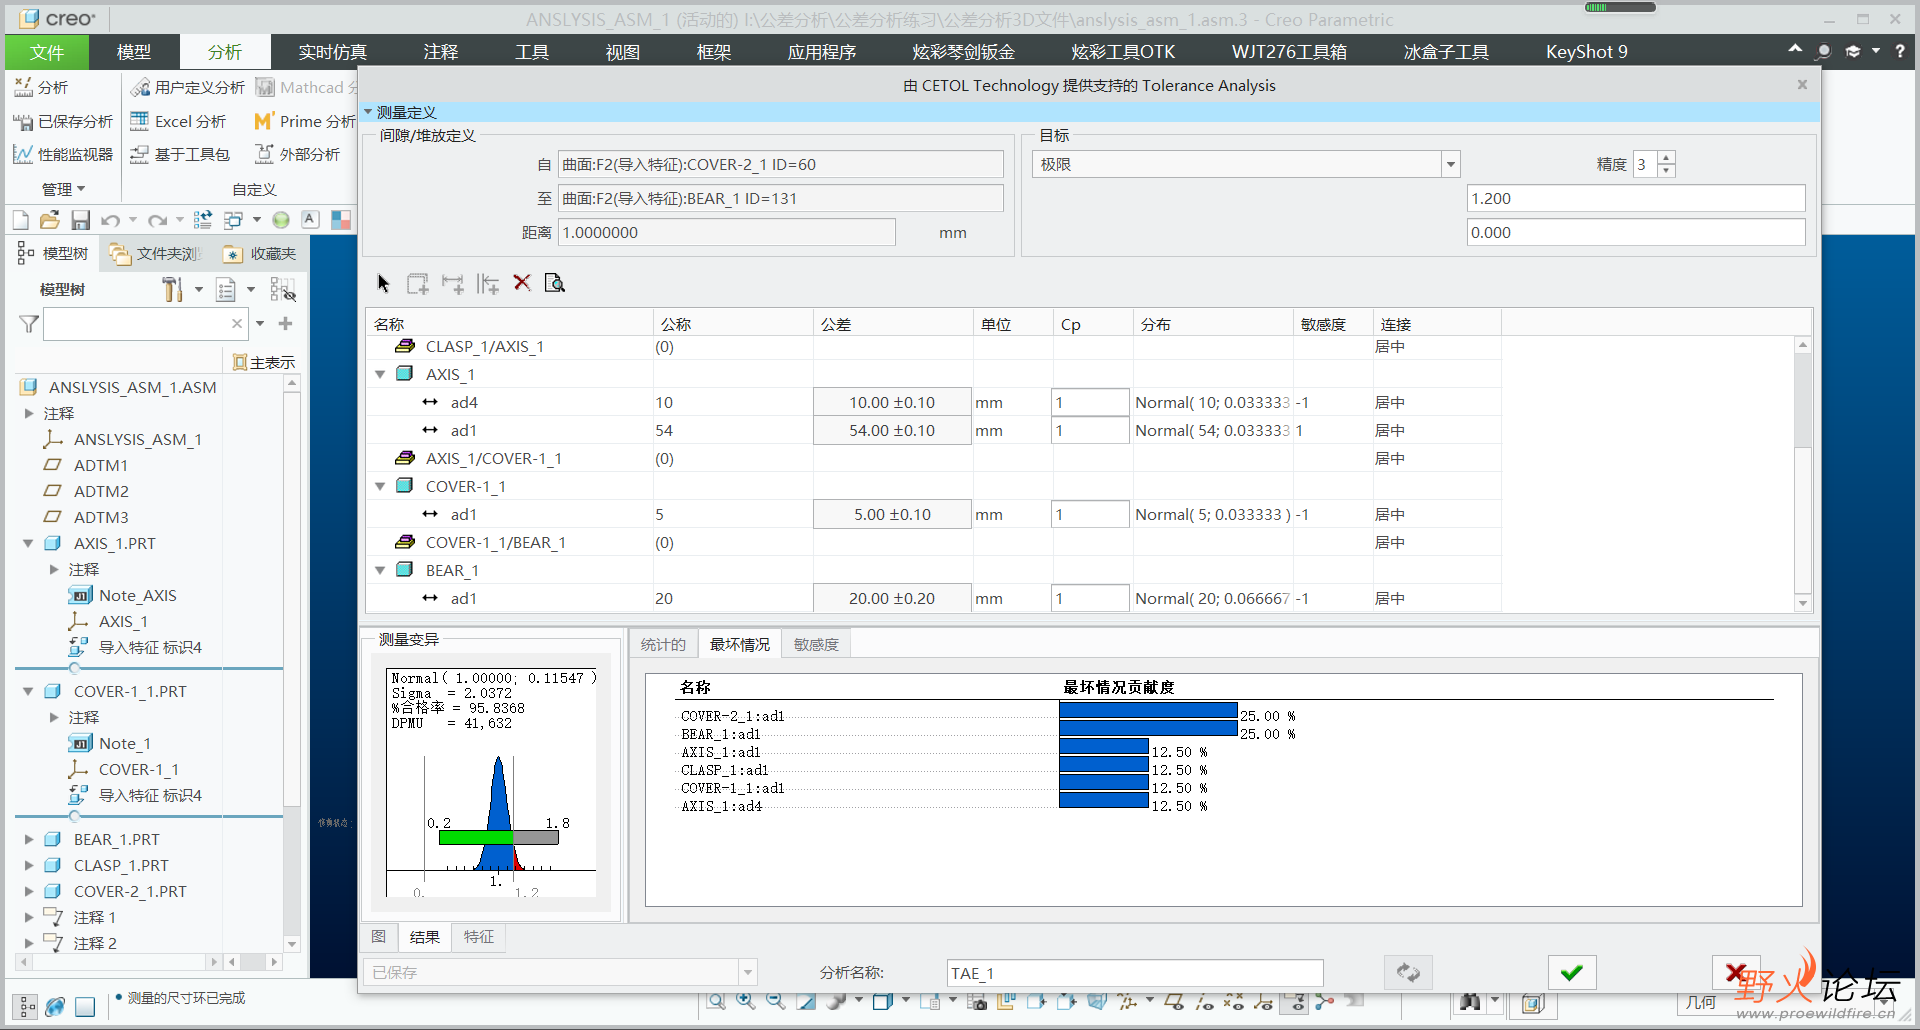Click the 用户定义分析 ribbon button
Image resolution: width=1920 pixels, height=1030 pixels.
(188, 87)
